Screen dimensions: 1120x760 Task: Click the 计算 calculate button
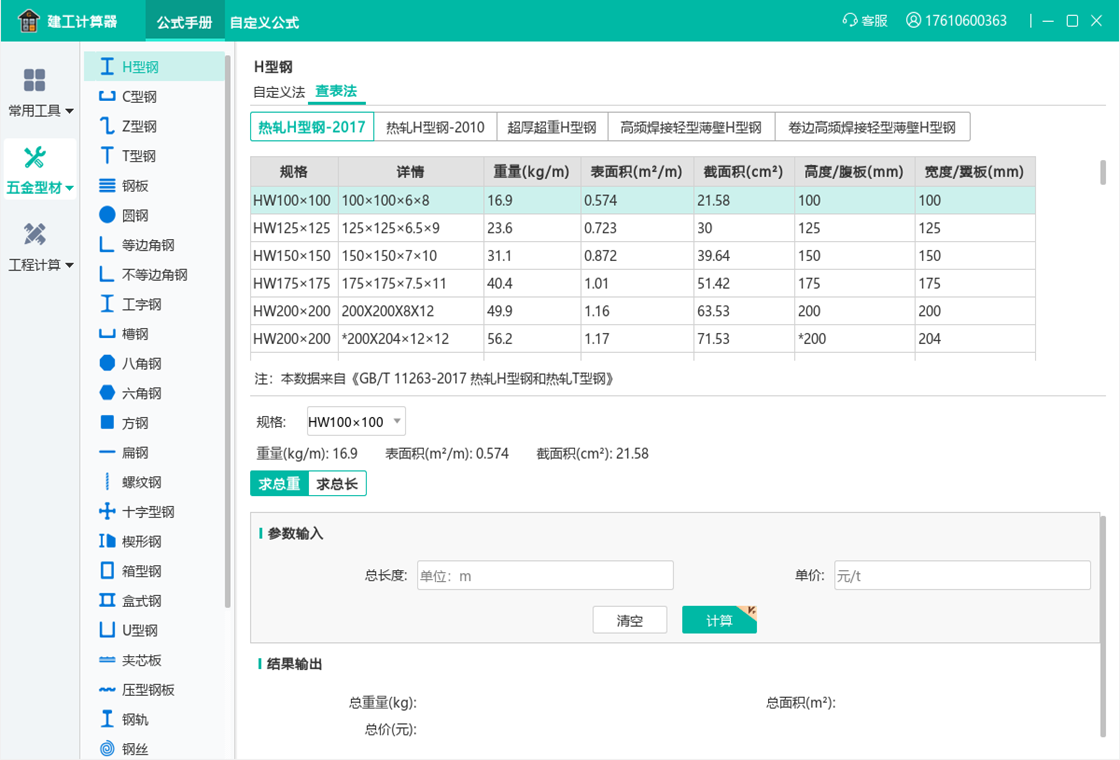719,620
